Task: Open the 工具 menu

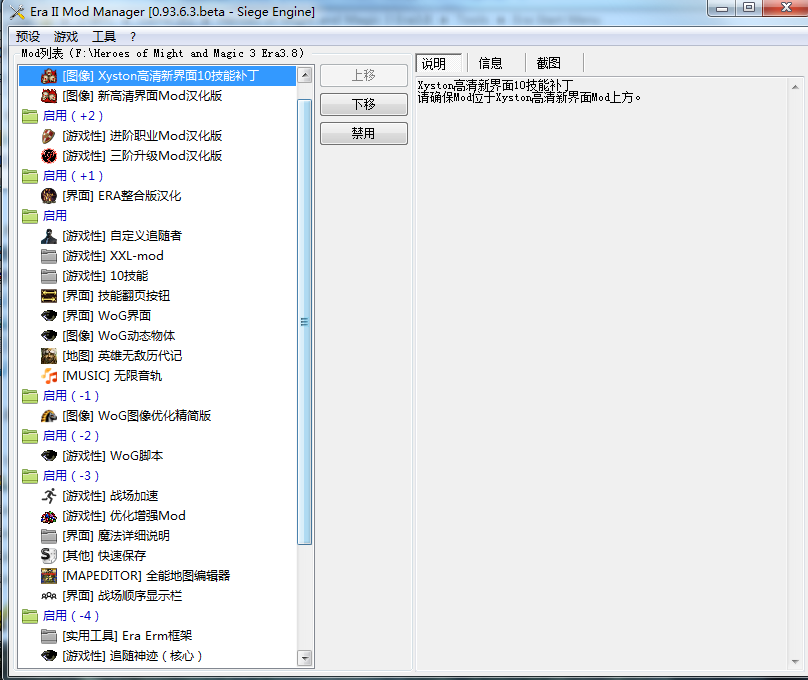Action: click(x=104, y=37)
